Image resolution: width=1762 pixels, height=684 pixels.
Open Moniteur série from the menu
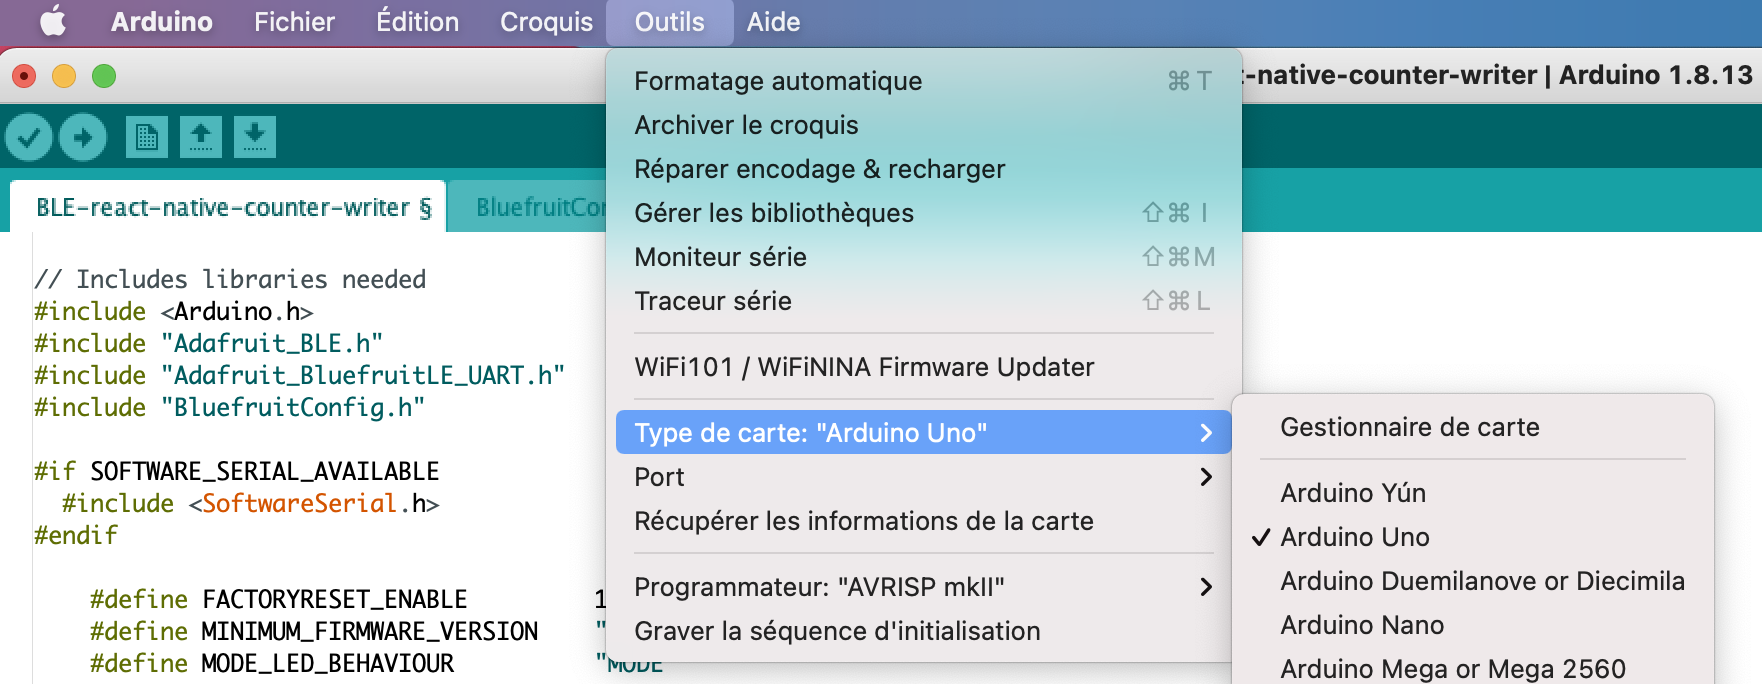[x=720, y=257]
